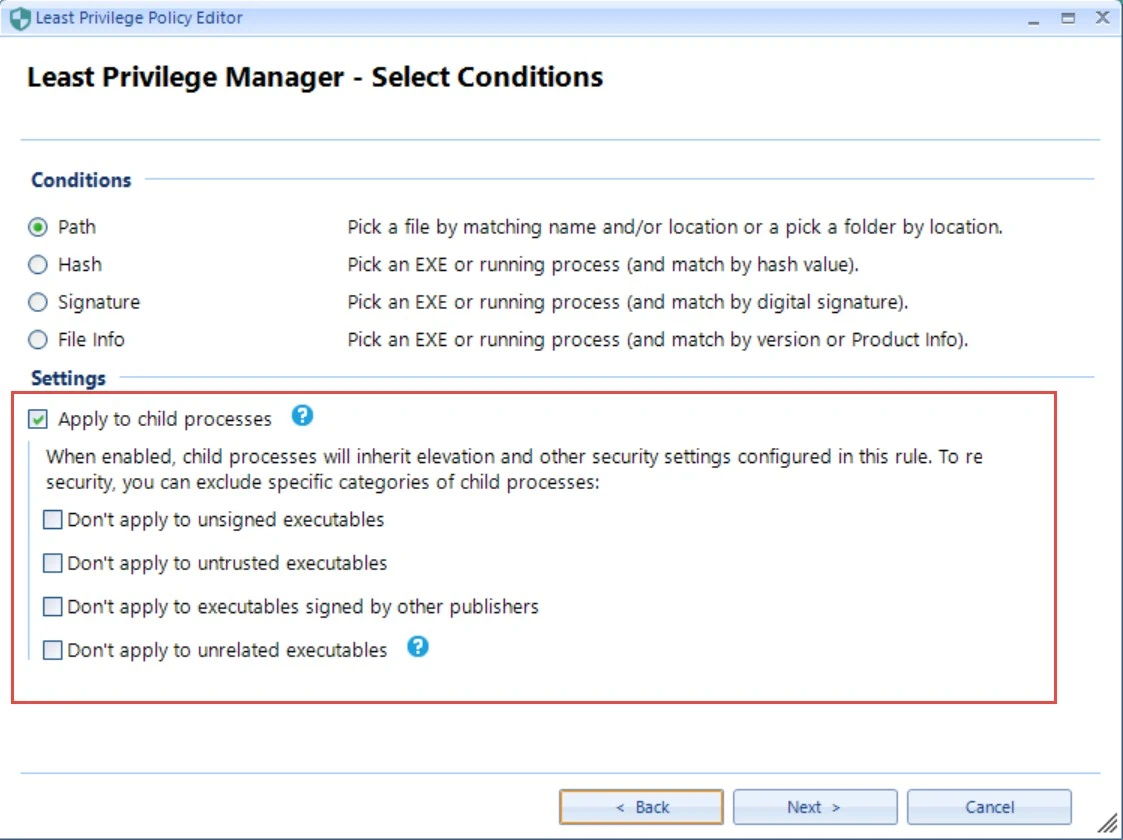The width and height of the screenshot is (1123, 840).
Task: Click the Conditions section header
Action: click(x=80, y=180)
